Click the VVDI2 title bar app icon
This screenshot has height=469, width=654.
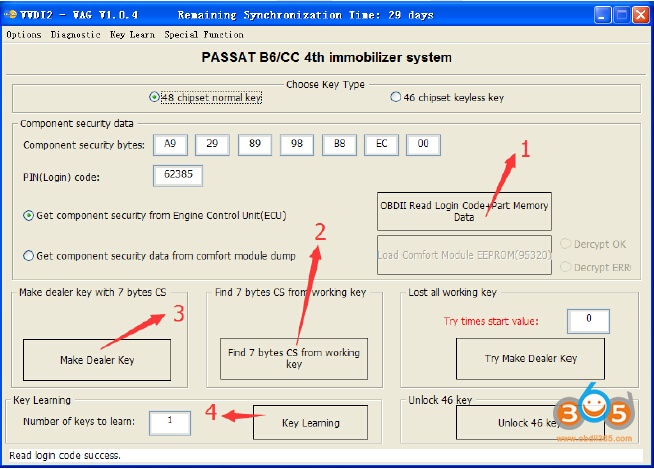tap(10, 15)
